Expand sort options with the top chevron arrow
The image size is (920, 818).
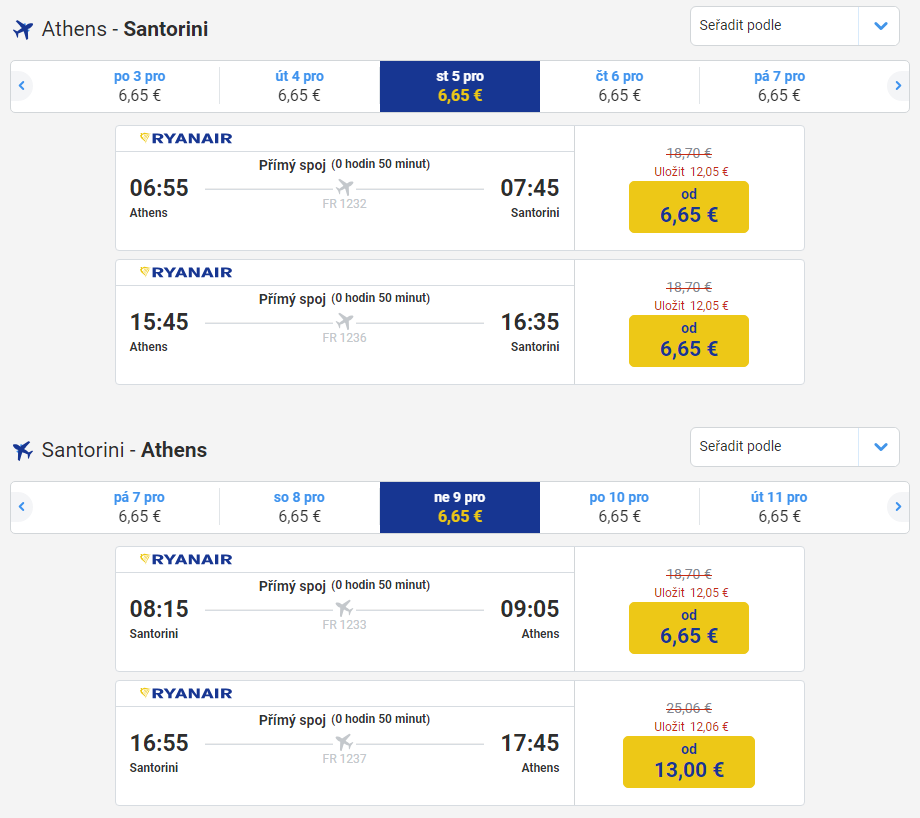[x=880, y=26]
